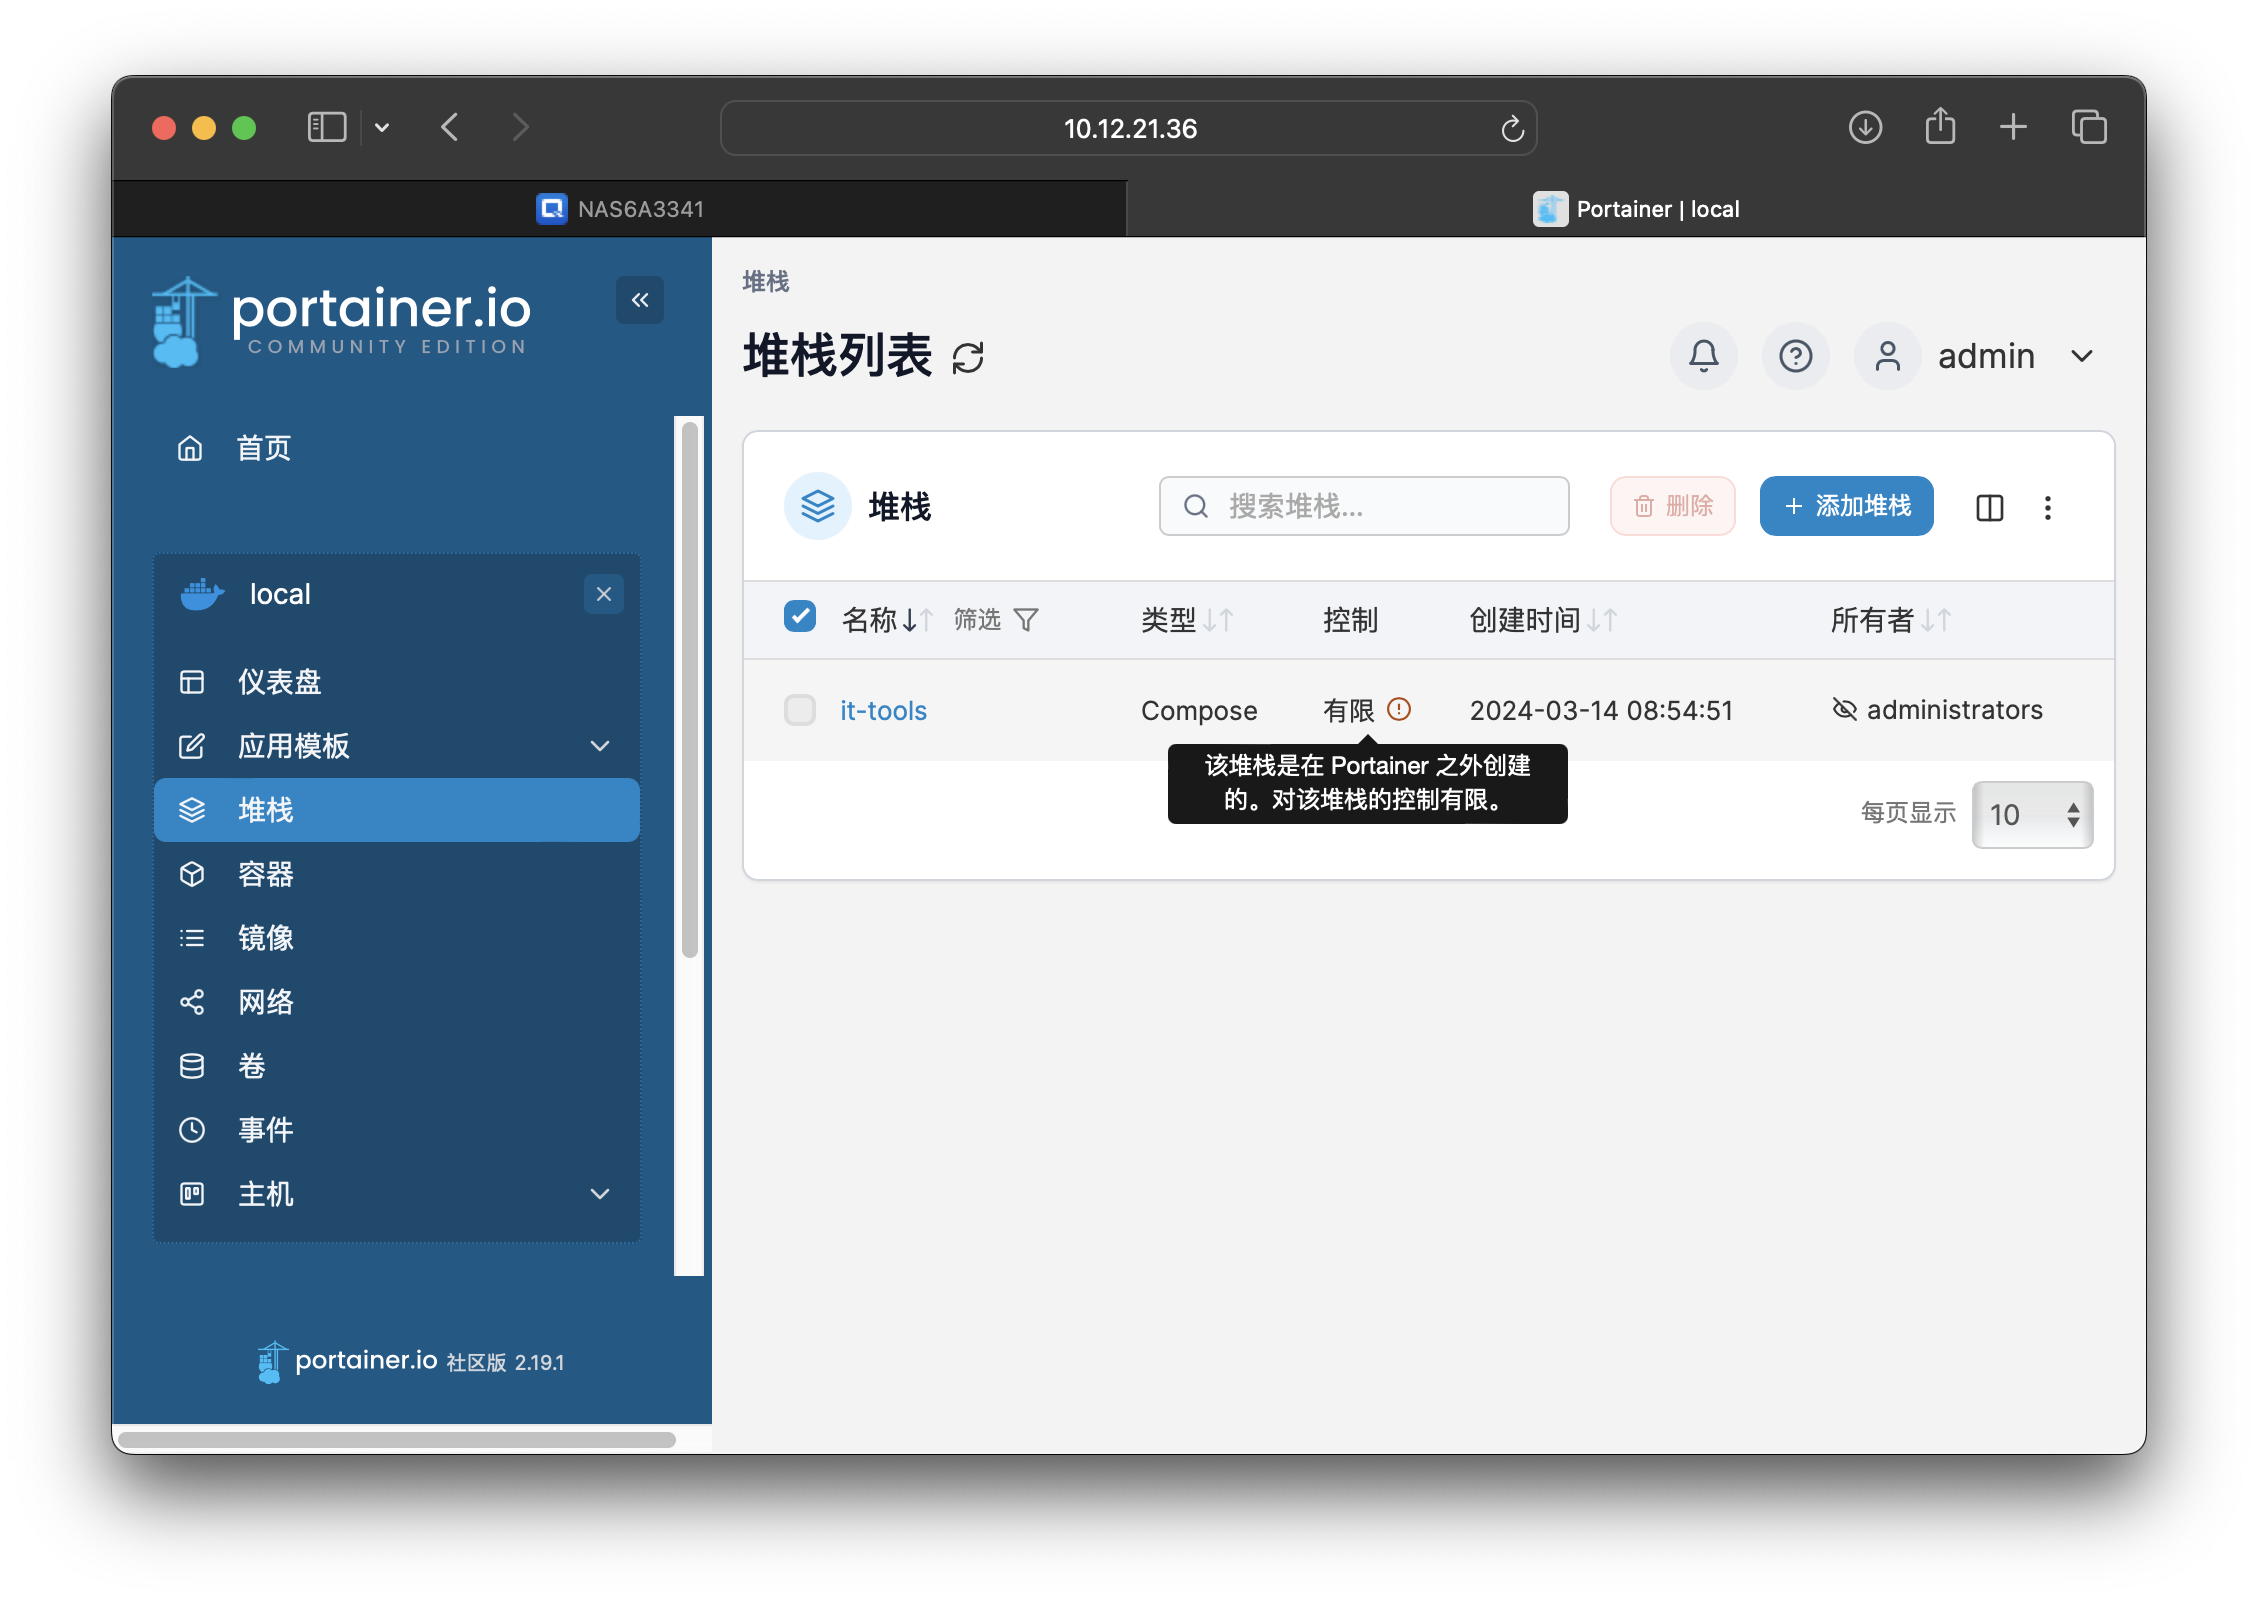This screenshot has height=1602, width=2258.
Task: Open Safari downloads
Action: coord(1865,128)
